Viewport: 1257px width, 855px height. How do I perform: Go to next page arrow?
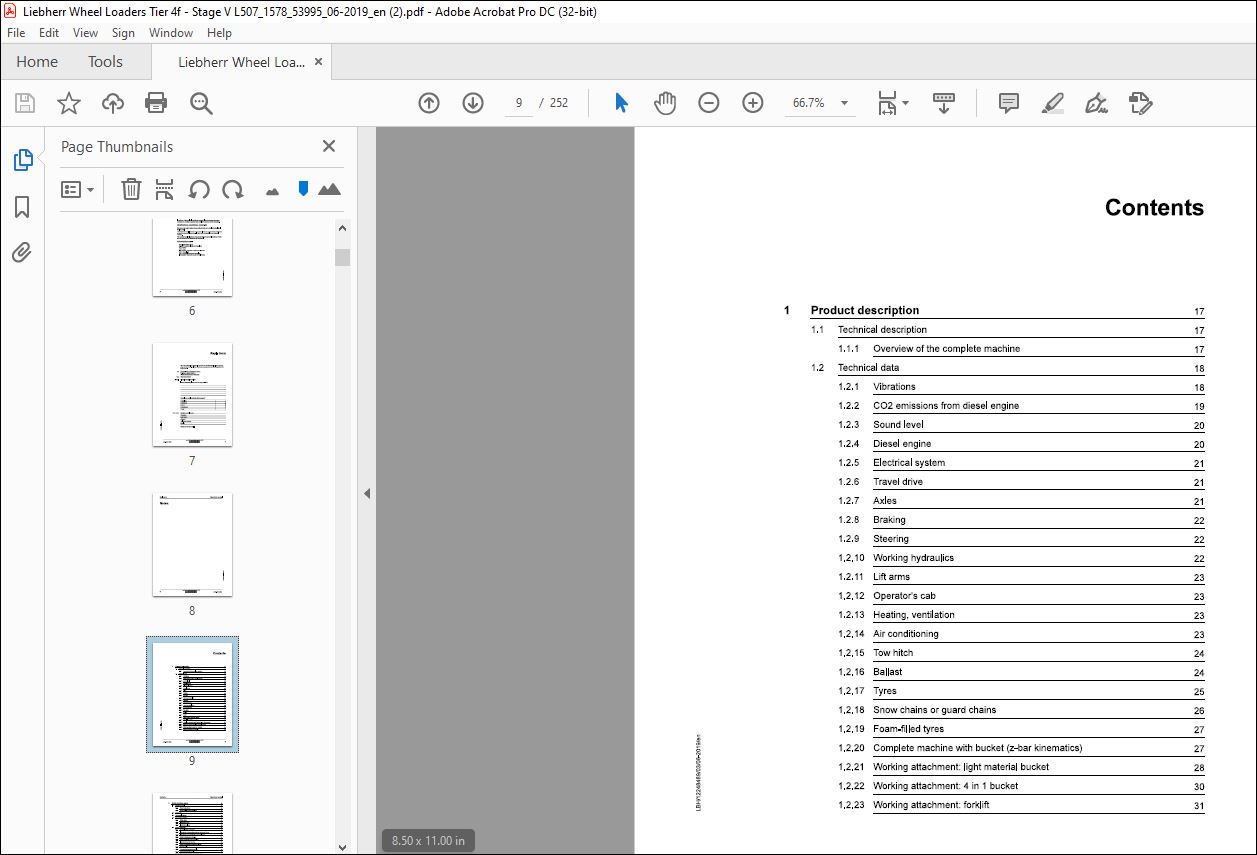[473, 103]
